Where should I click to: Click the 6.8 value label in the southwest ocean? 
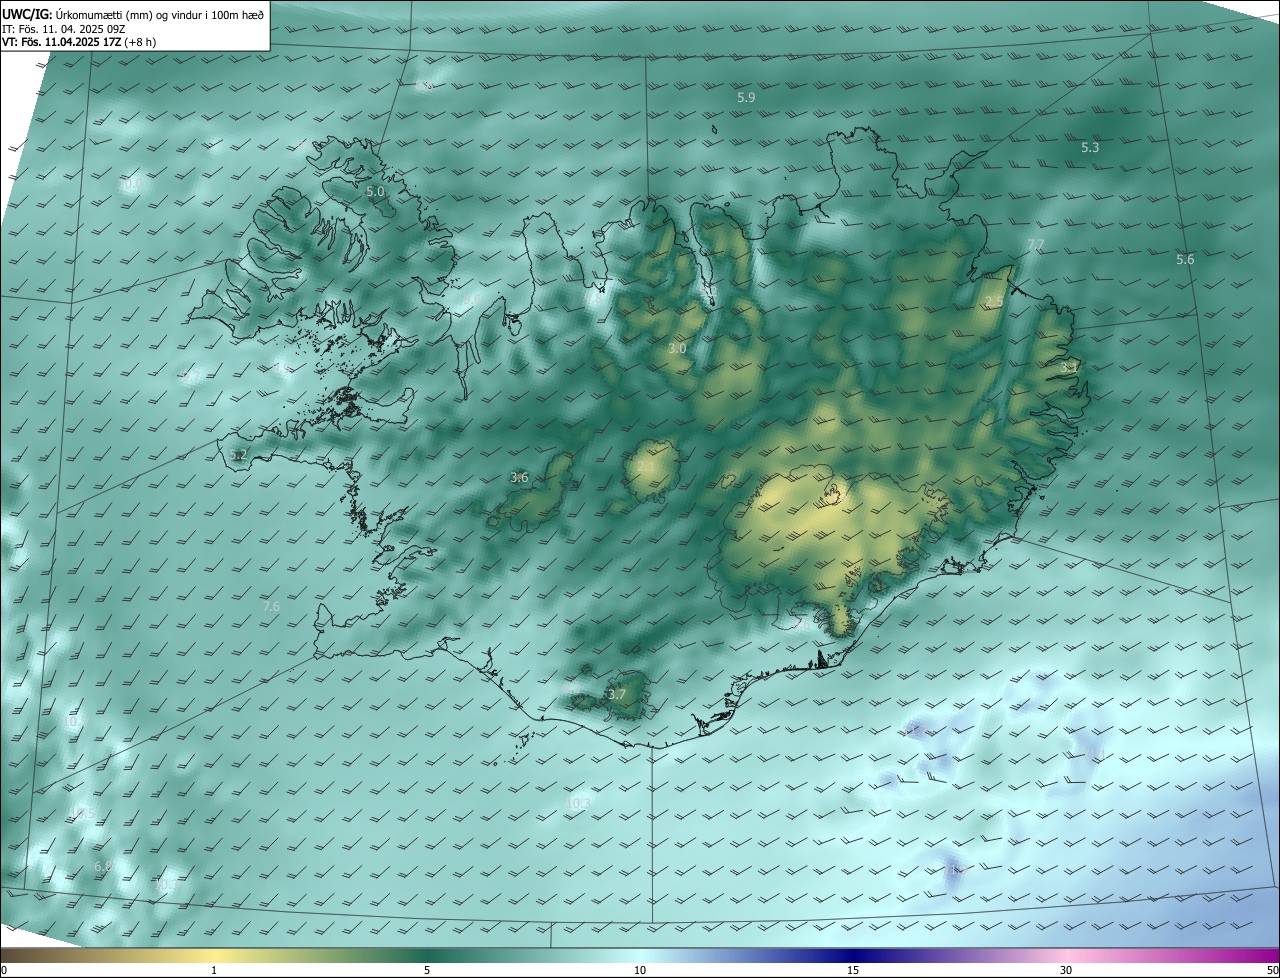point(103,866)
